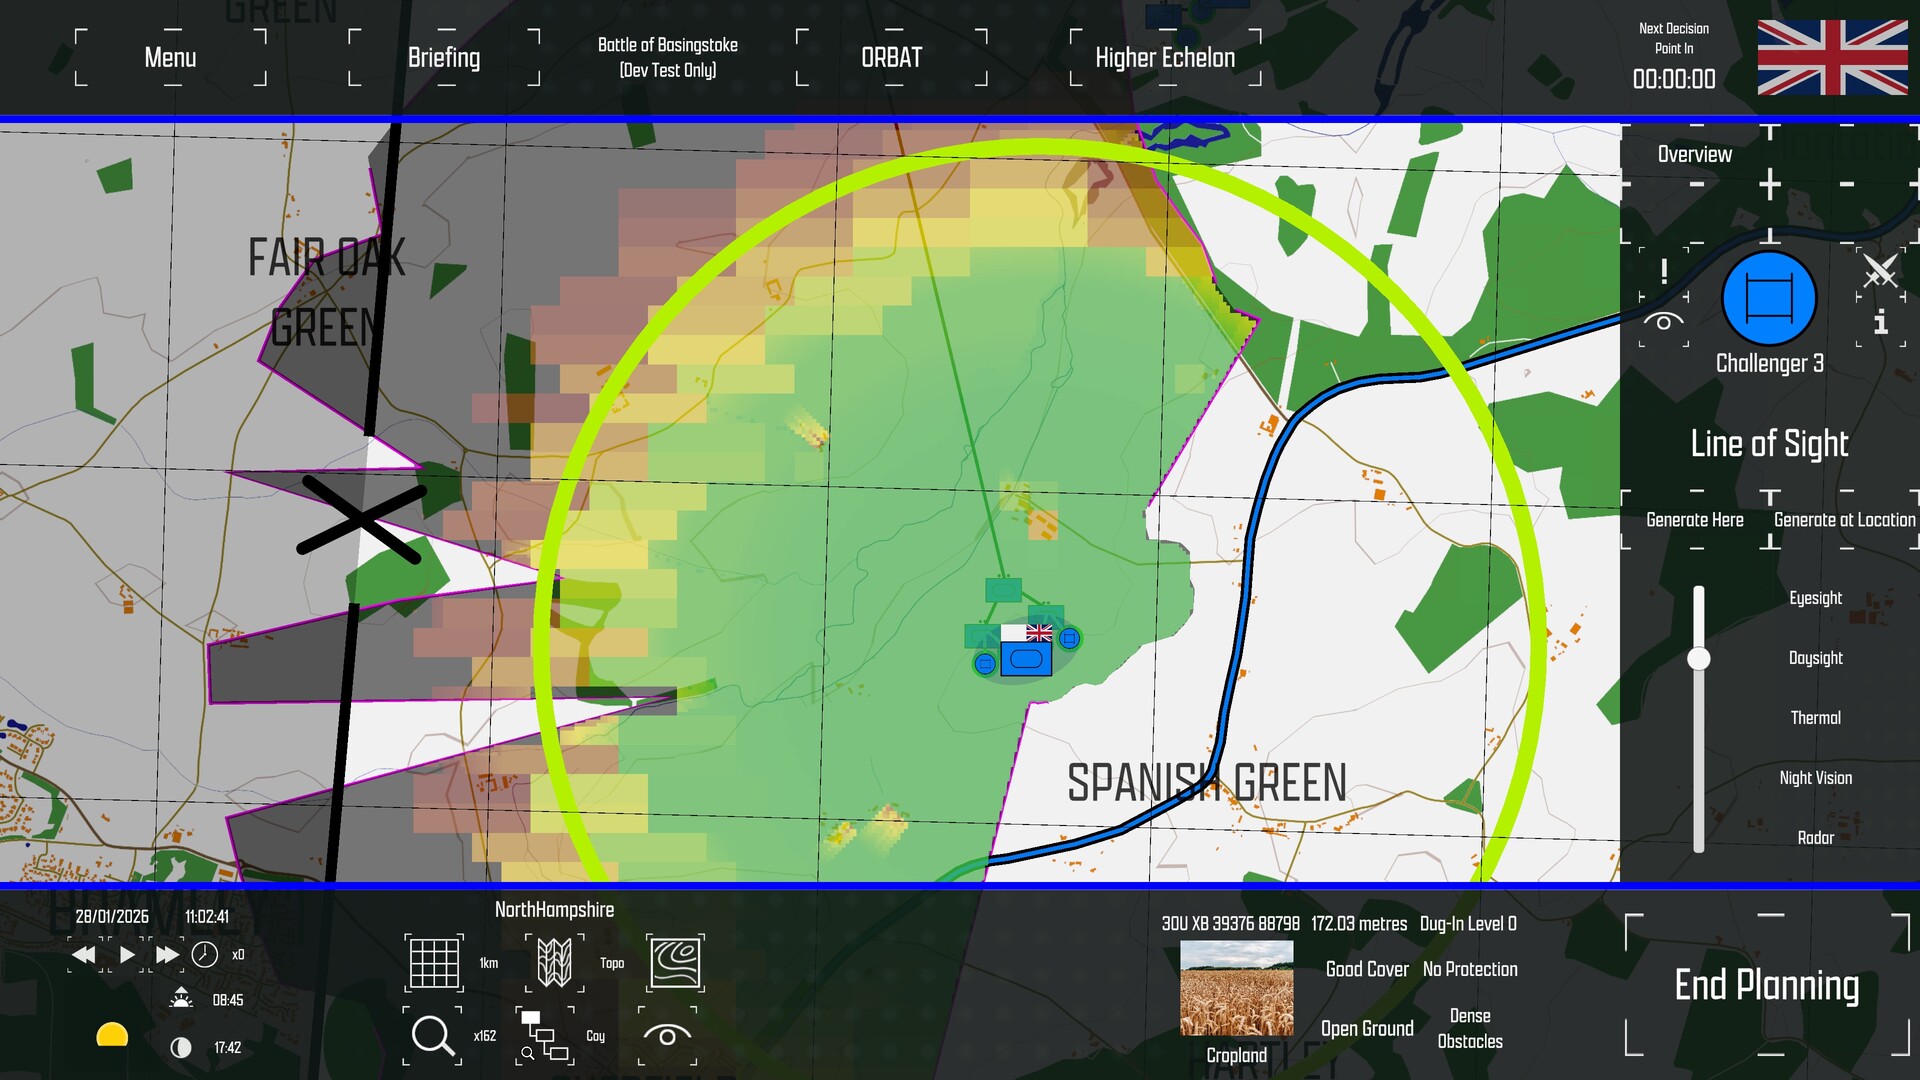Click the FAIR OAK GREEN map label
The image size is (1920, 1080).
tap(327, 292)
